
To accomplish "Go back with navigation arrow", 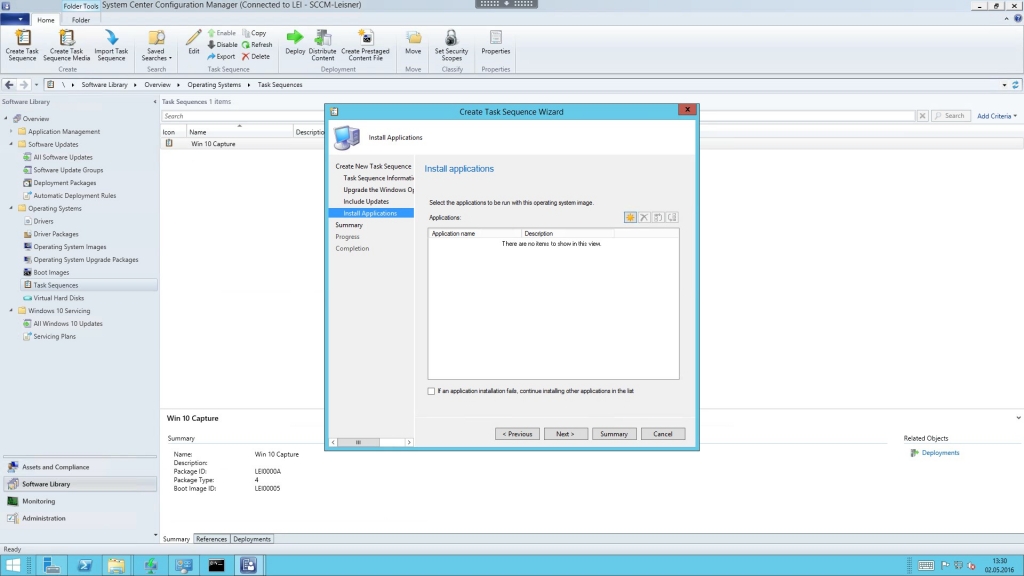I will pyautogui.click(x=9, y=84).
